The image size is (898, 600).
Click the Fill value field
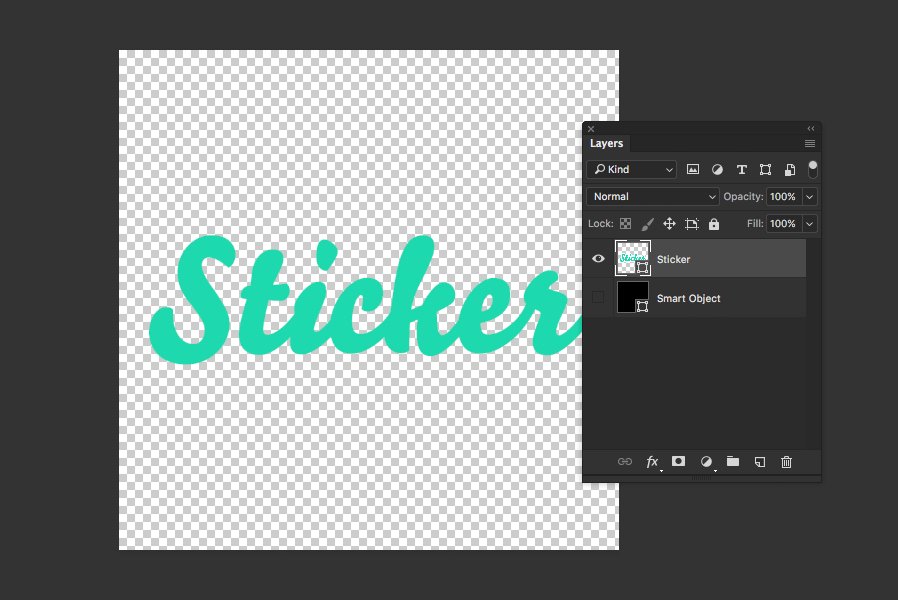pos(783,223)
